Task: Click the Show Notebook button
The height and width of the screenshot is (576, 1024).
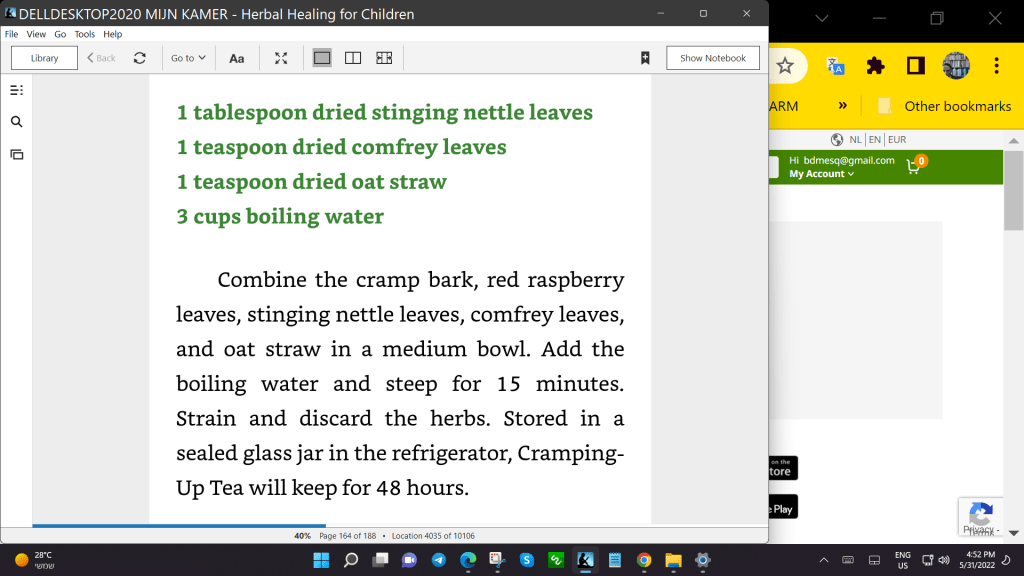Action: point(712,58)
